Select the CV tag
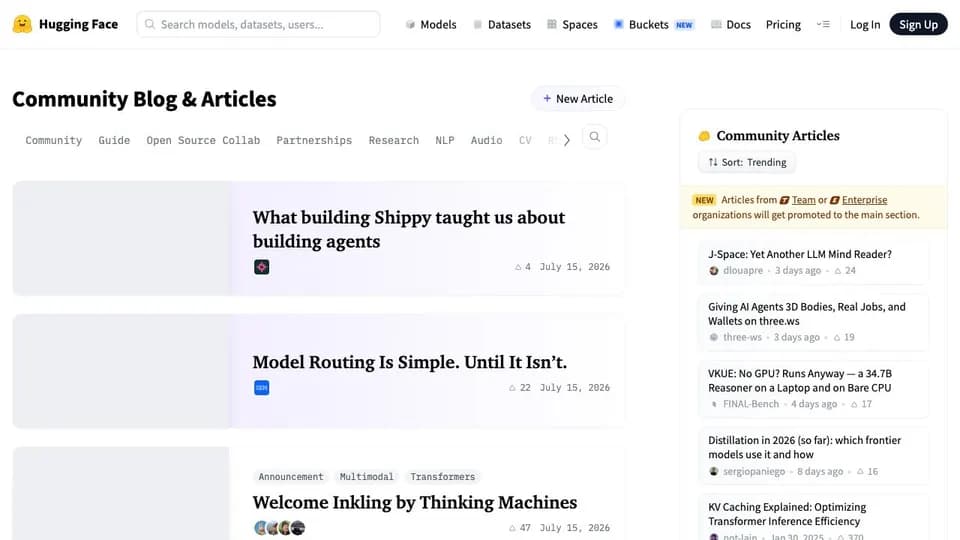Screen dimensions: 960x540 click(525, 140)
